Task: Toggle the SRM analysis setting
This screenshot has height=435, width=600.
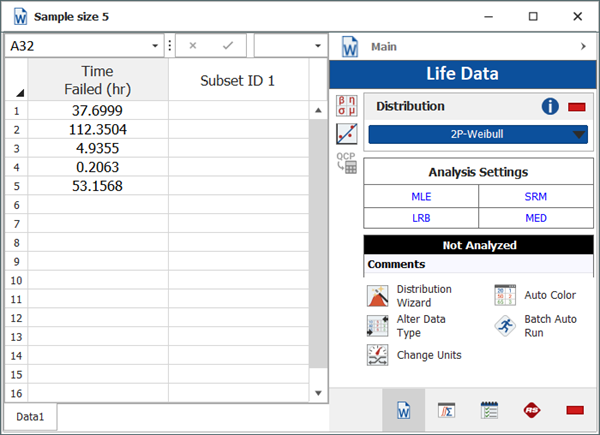Action: (536, 196)
